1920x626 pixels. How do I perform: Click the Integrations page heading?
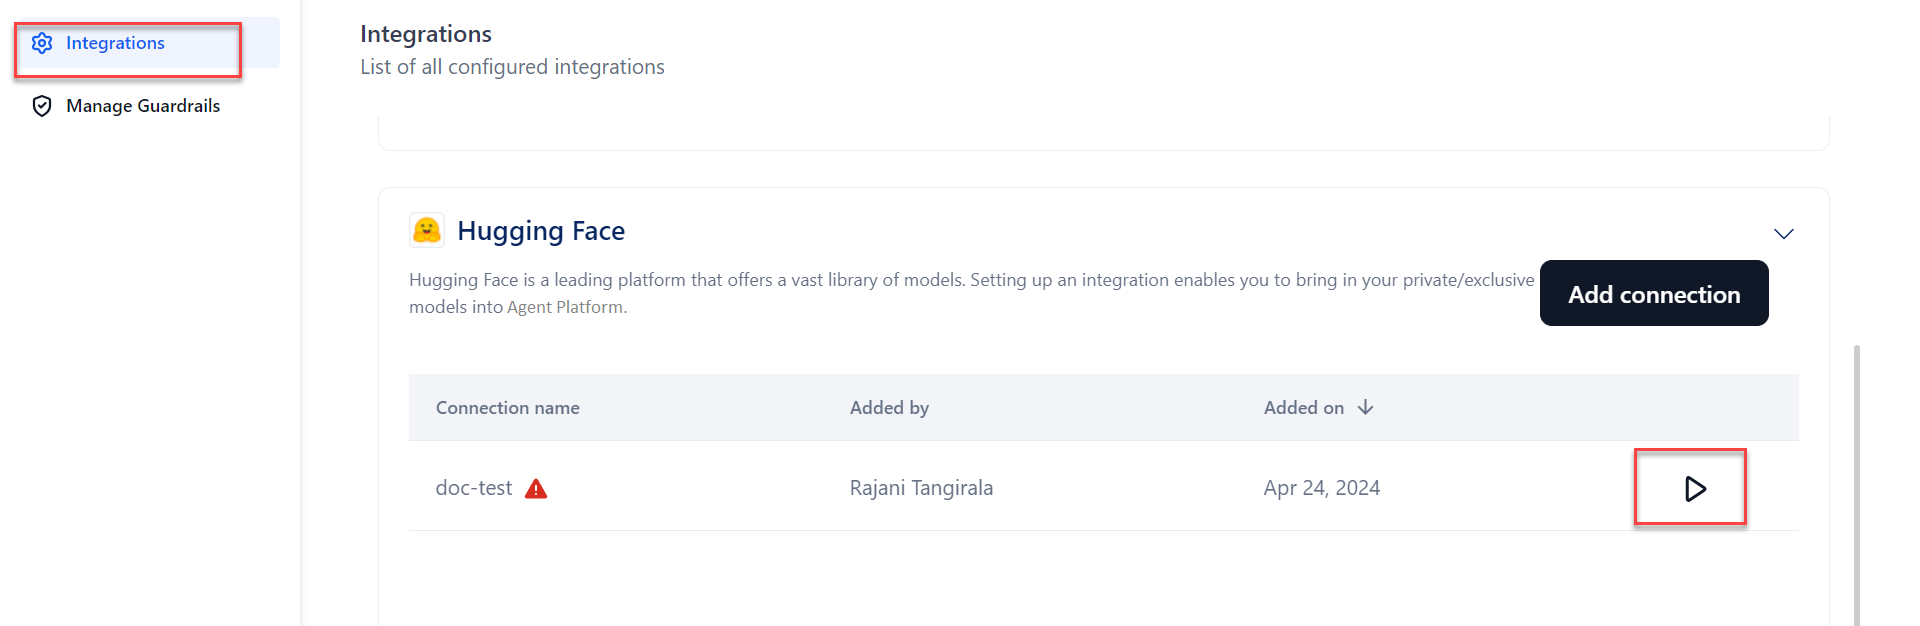(x=426, y=34)
